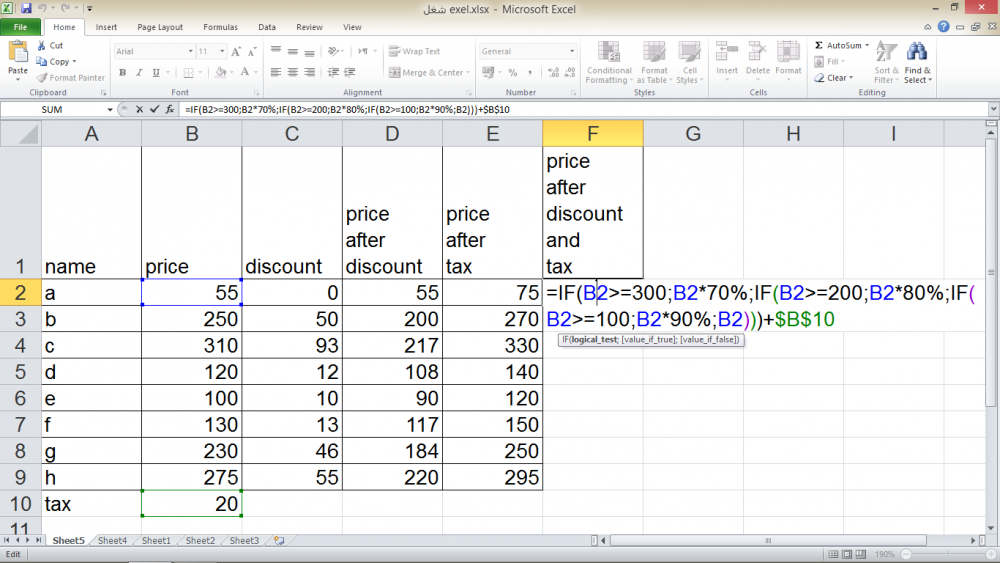Screen dimensions: 1000x563
Task: Click inside the formula bar text
Action: [x=348, y=110]
